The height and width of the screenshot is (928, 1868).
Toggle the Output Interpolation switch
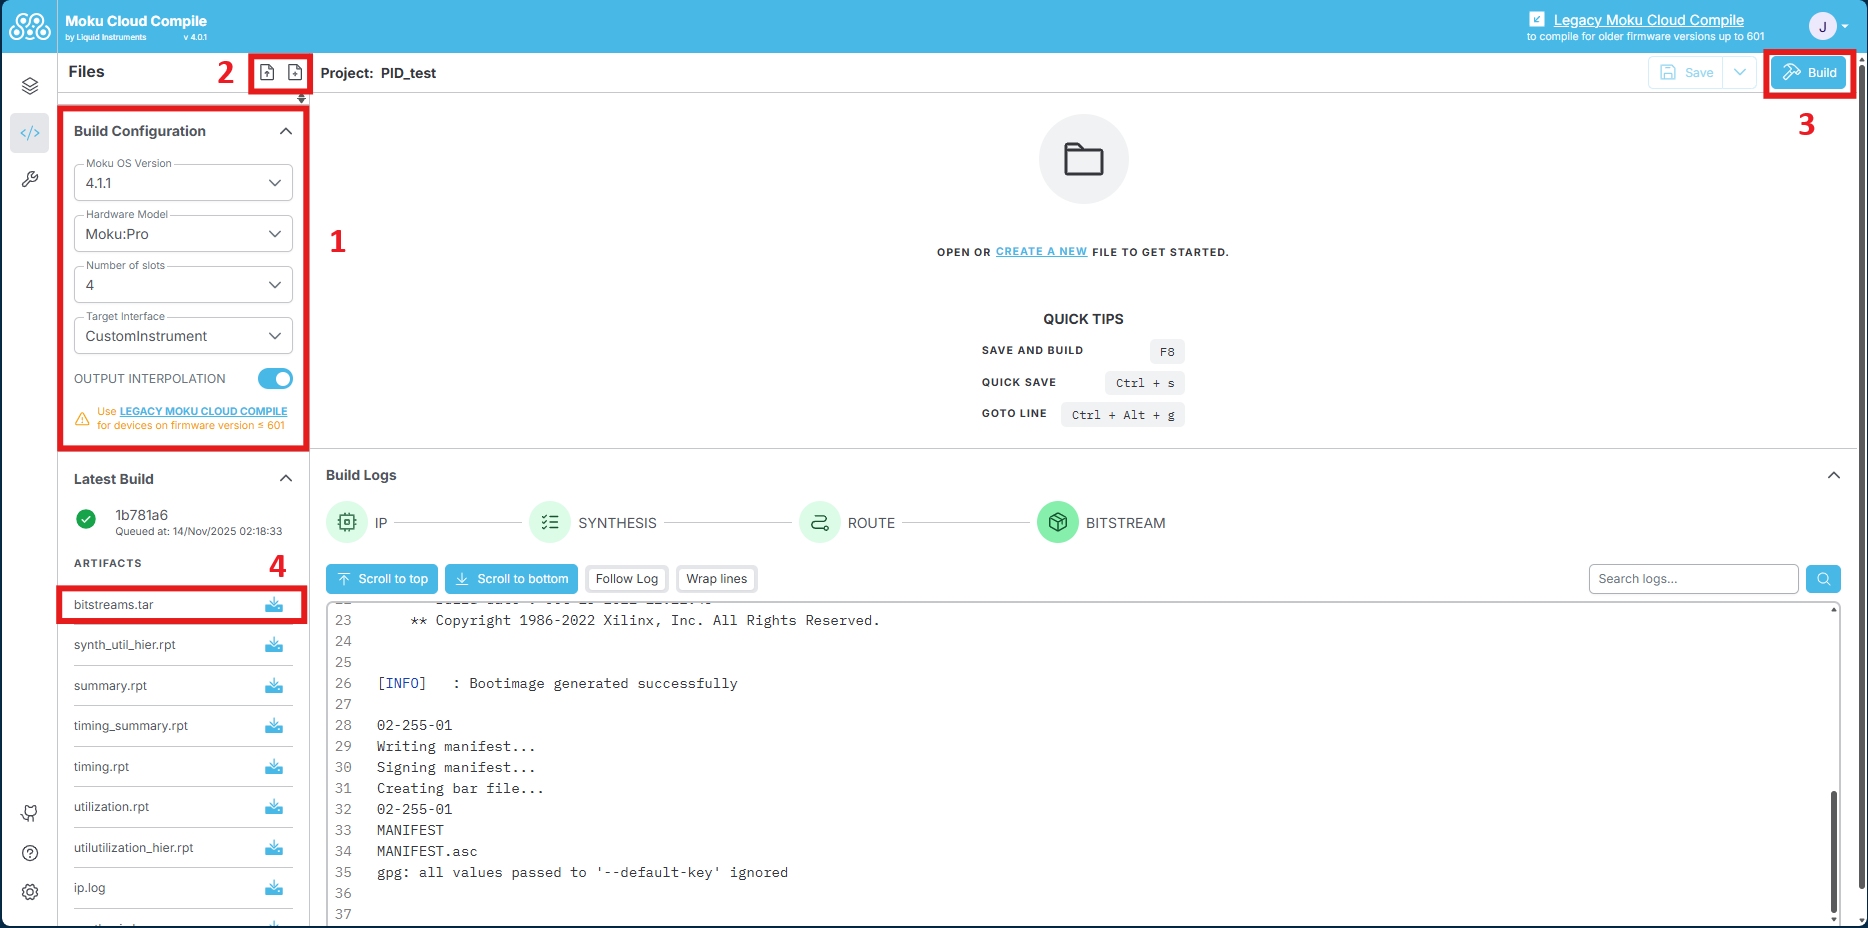pos(275,379)
